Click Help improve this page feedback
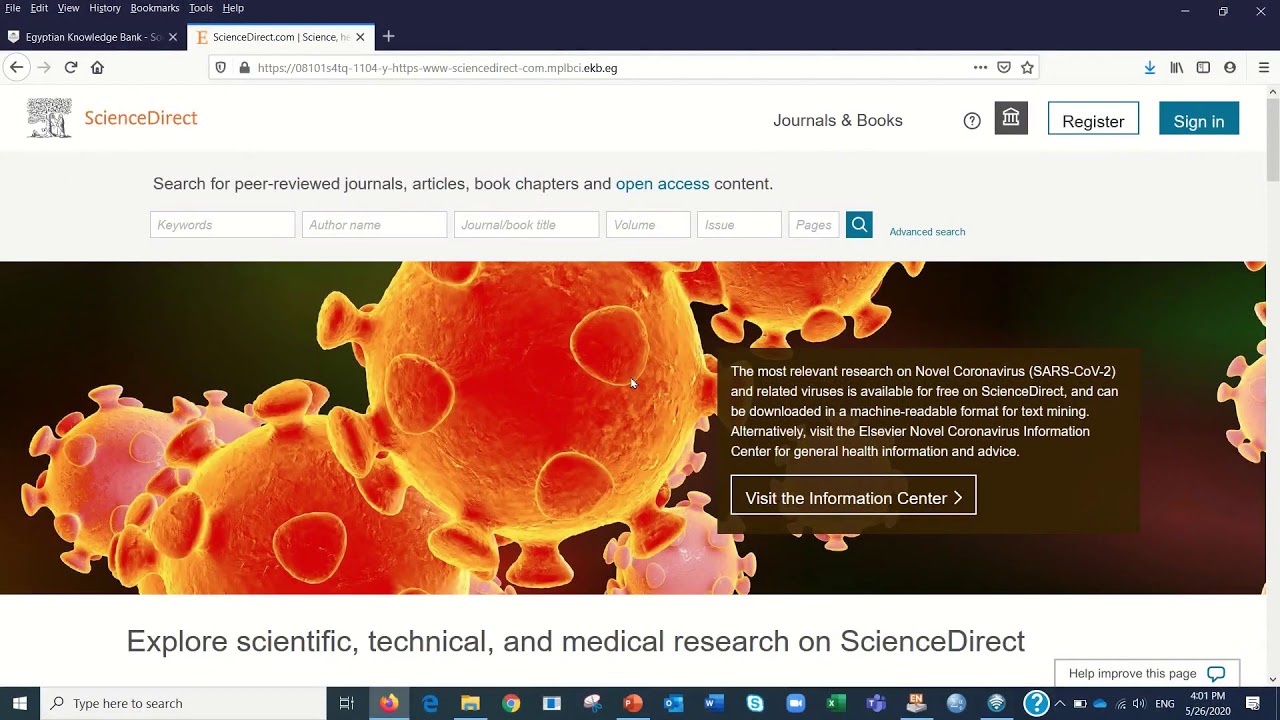The width and height of the screenshot is (1280, 720). coord(1147,673)
